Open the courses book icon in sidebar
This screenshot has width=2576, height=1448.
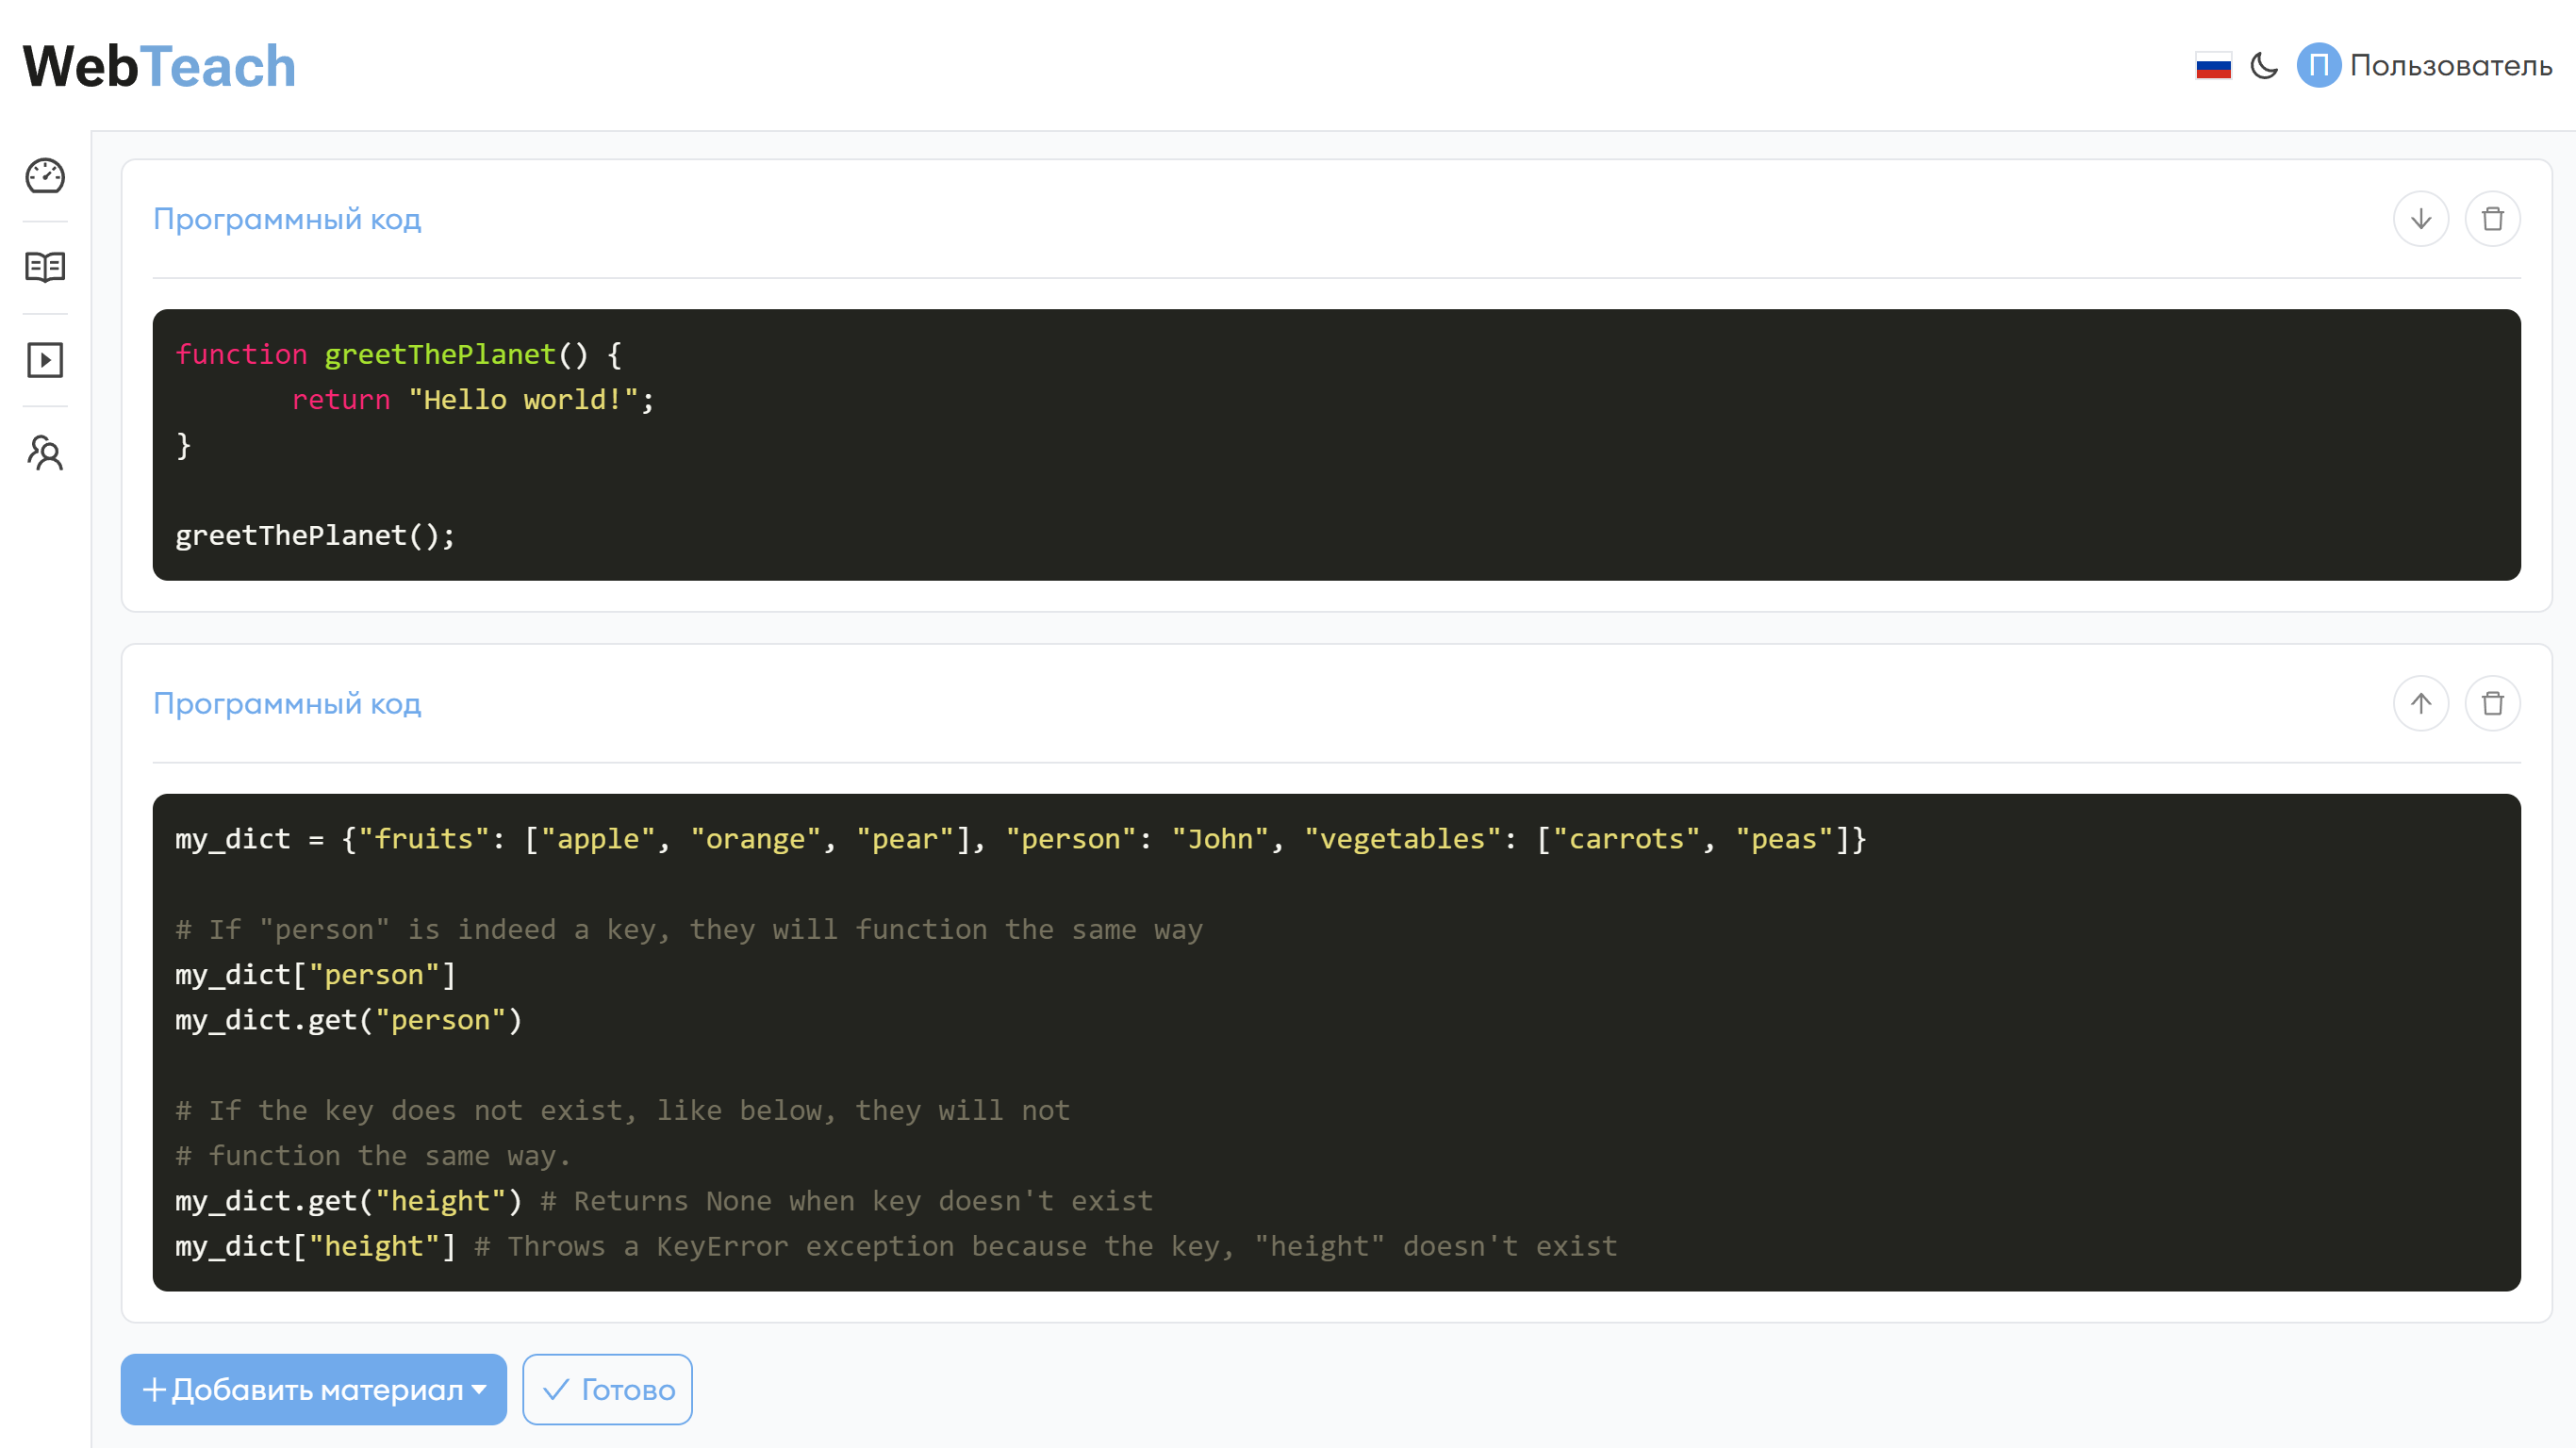(45, 267)
